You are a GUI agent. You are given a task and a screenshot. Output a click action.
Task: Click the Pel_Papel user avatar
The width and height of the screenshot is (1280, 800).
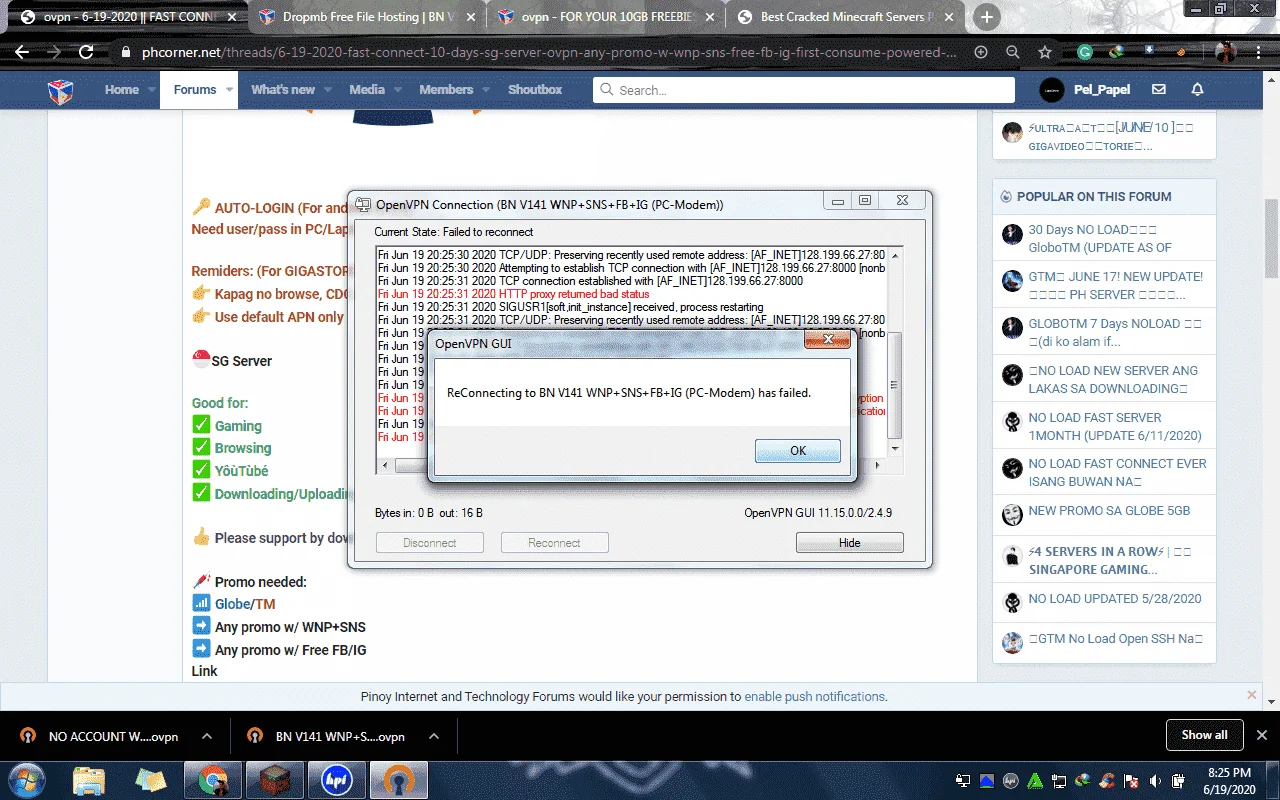point(1052,89)
